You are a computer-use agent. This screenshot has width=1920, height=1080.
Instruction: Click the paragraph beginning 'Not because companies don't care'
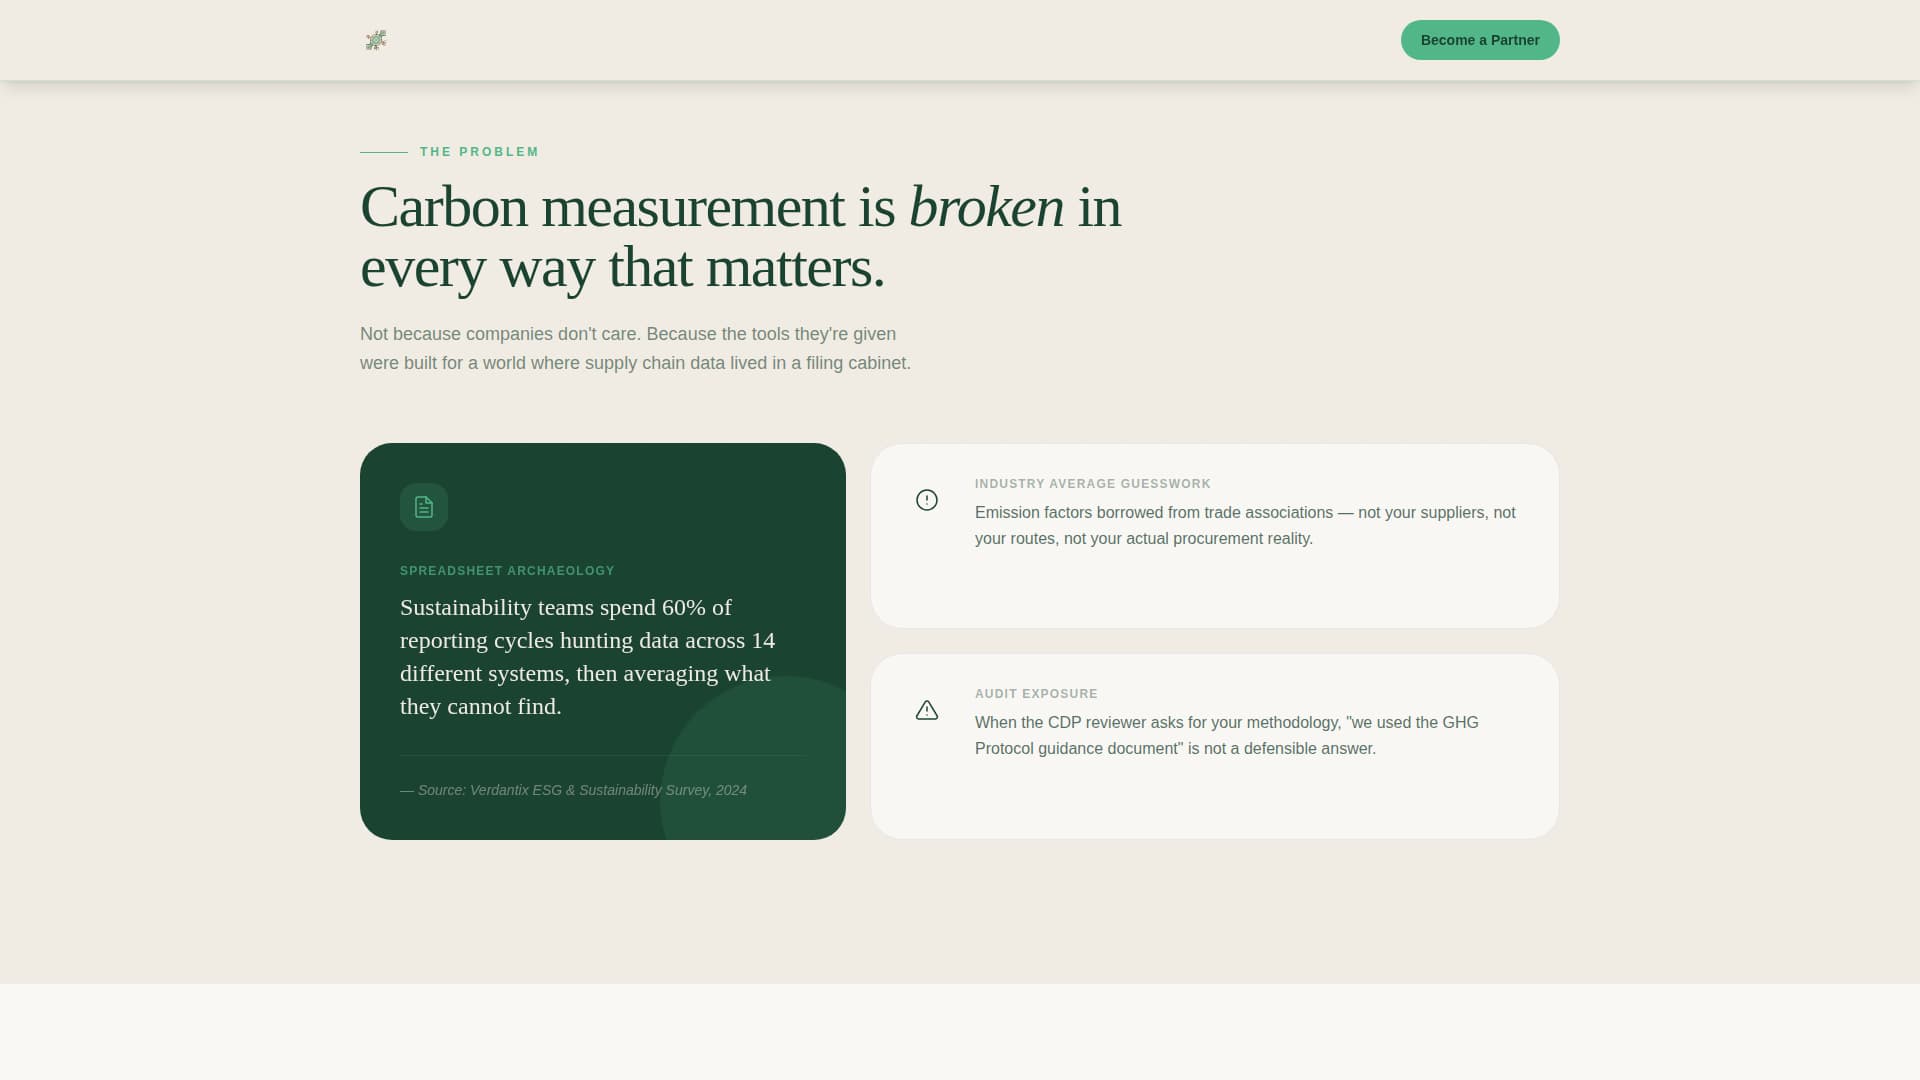[x=636, y=348]
